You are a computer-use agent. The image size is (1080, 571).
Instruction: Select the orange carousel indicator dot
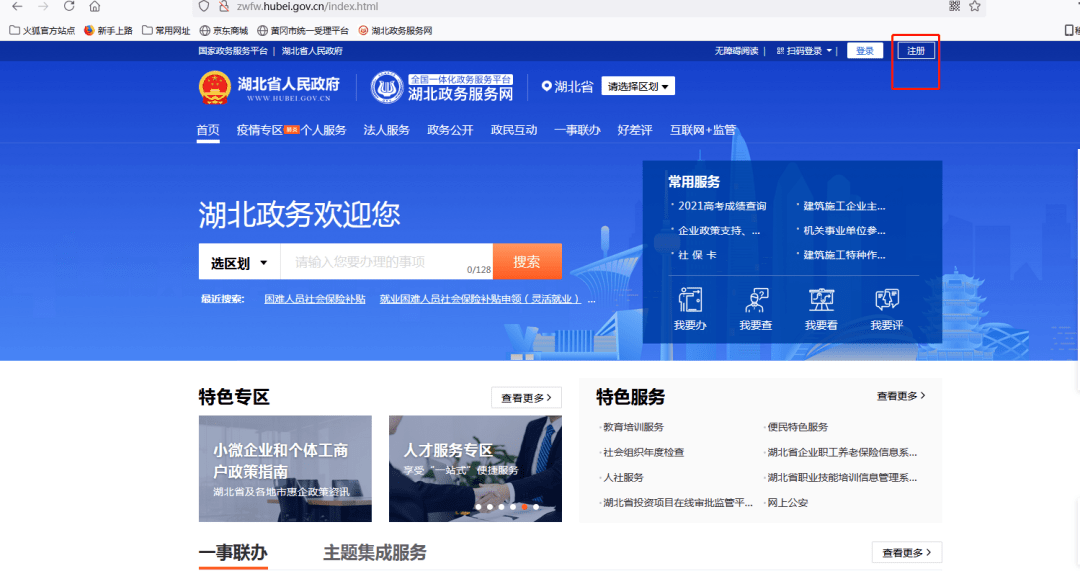pos(524,507)
